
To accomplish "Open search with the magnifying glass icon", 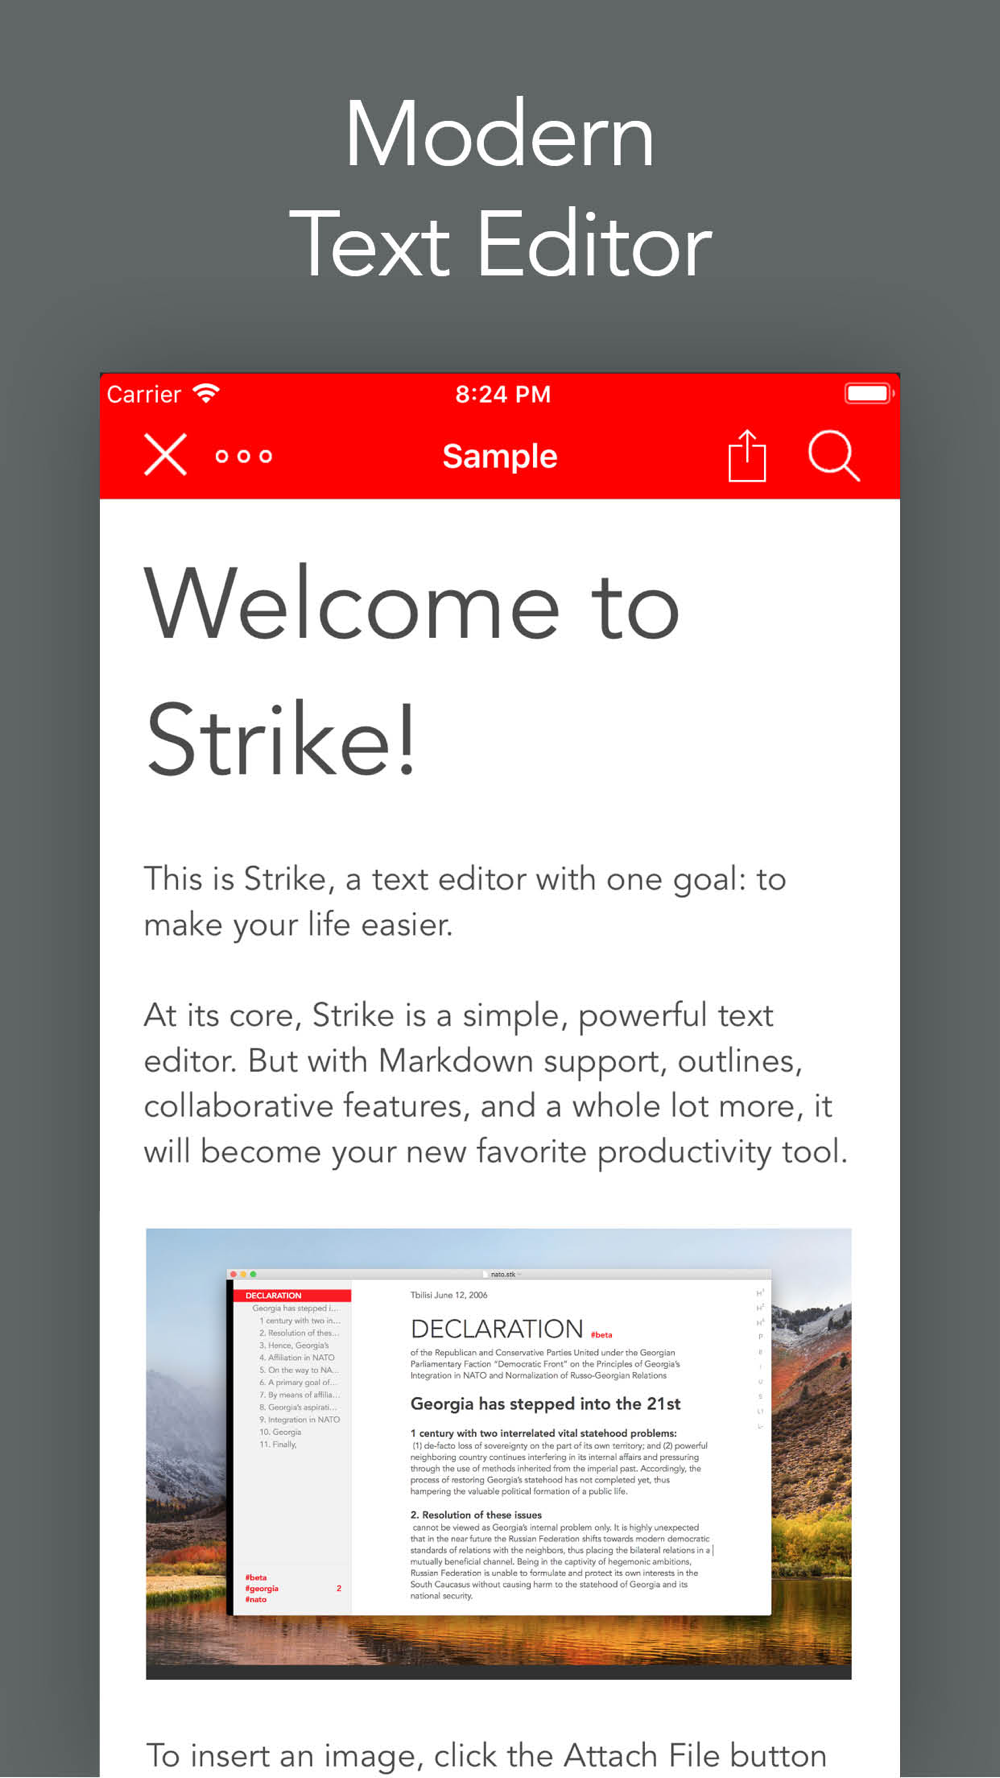I will click(x=834, y=456).
